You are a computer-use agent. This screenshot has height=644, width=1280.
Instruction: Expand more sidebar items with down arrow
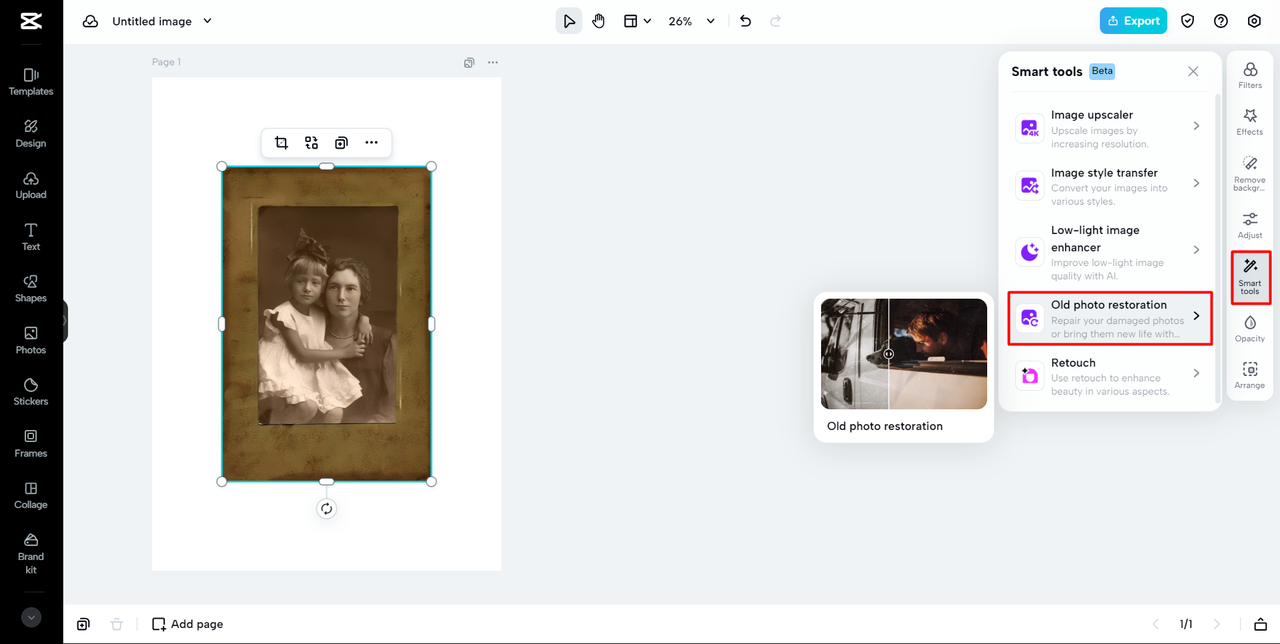pyautogui.click(x=31, y=618)
